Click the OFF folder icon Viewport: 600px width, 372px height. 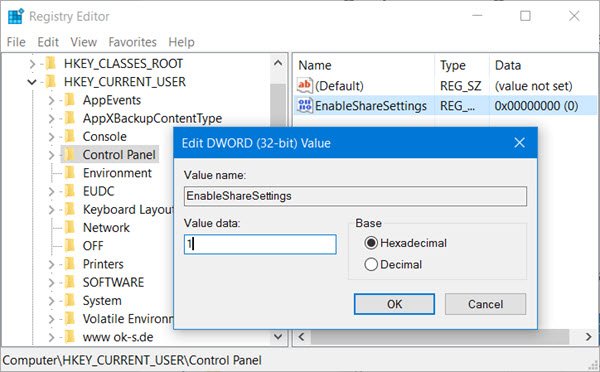coord(70,245)
